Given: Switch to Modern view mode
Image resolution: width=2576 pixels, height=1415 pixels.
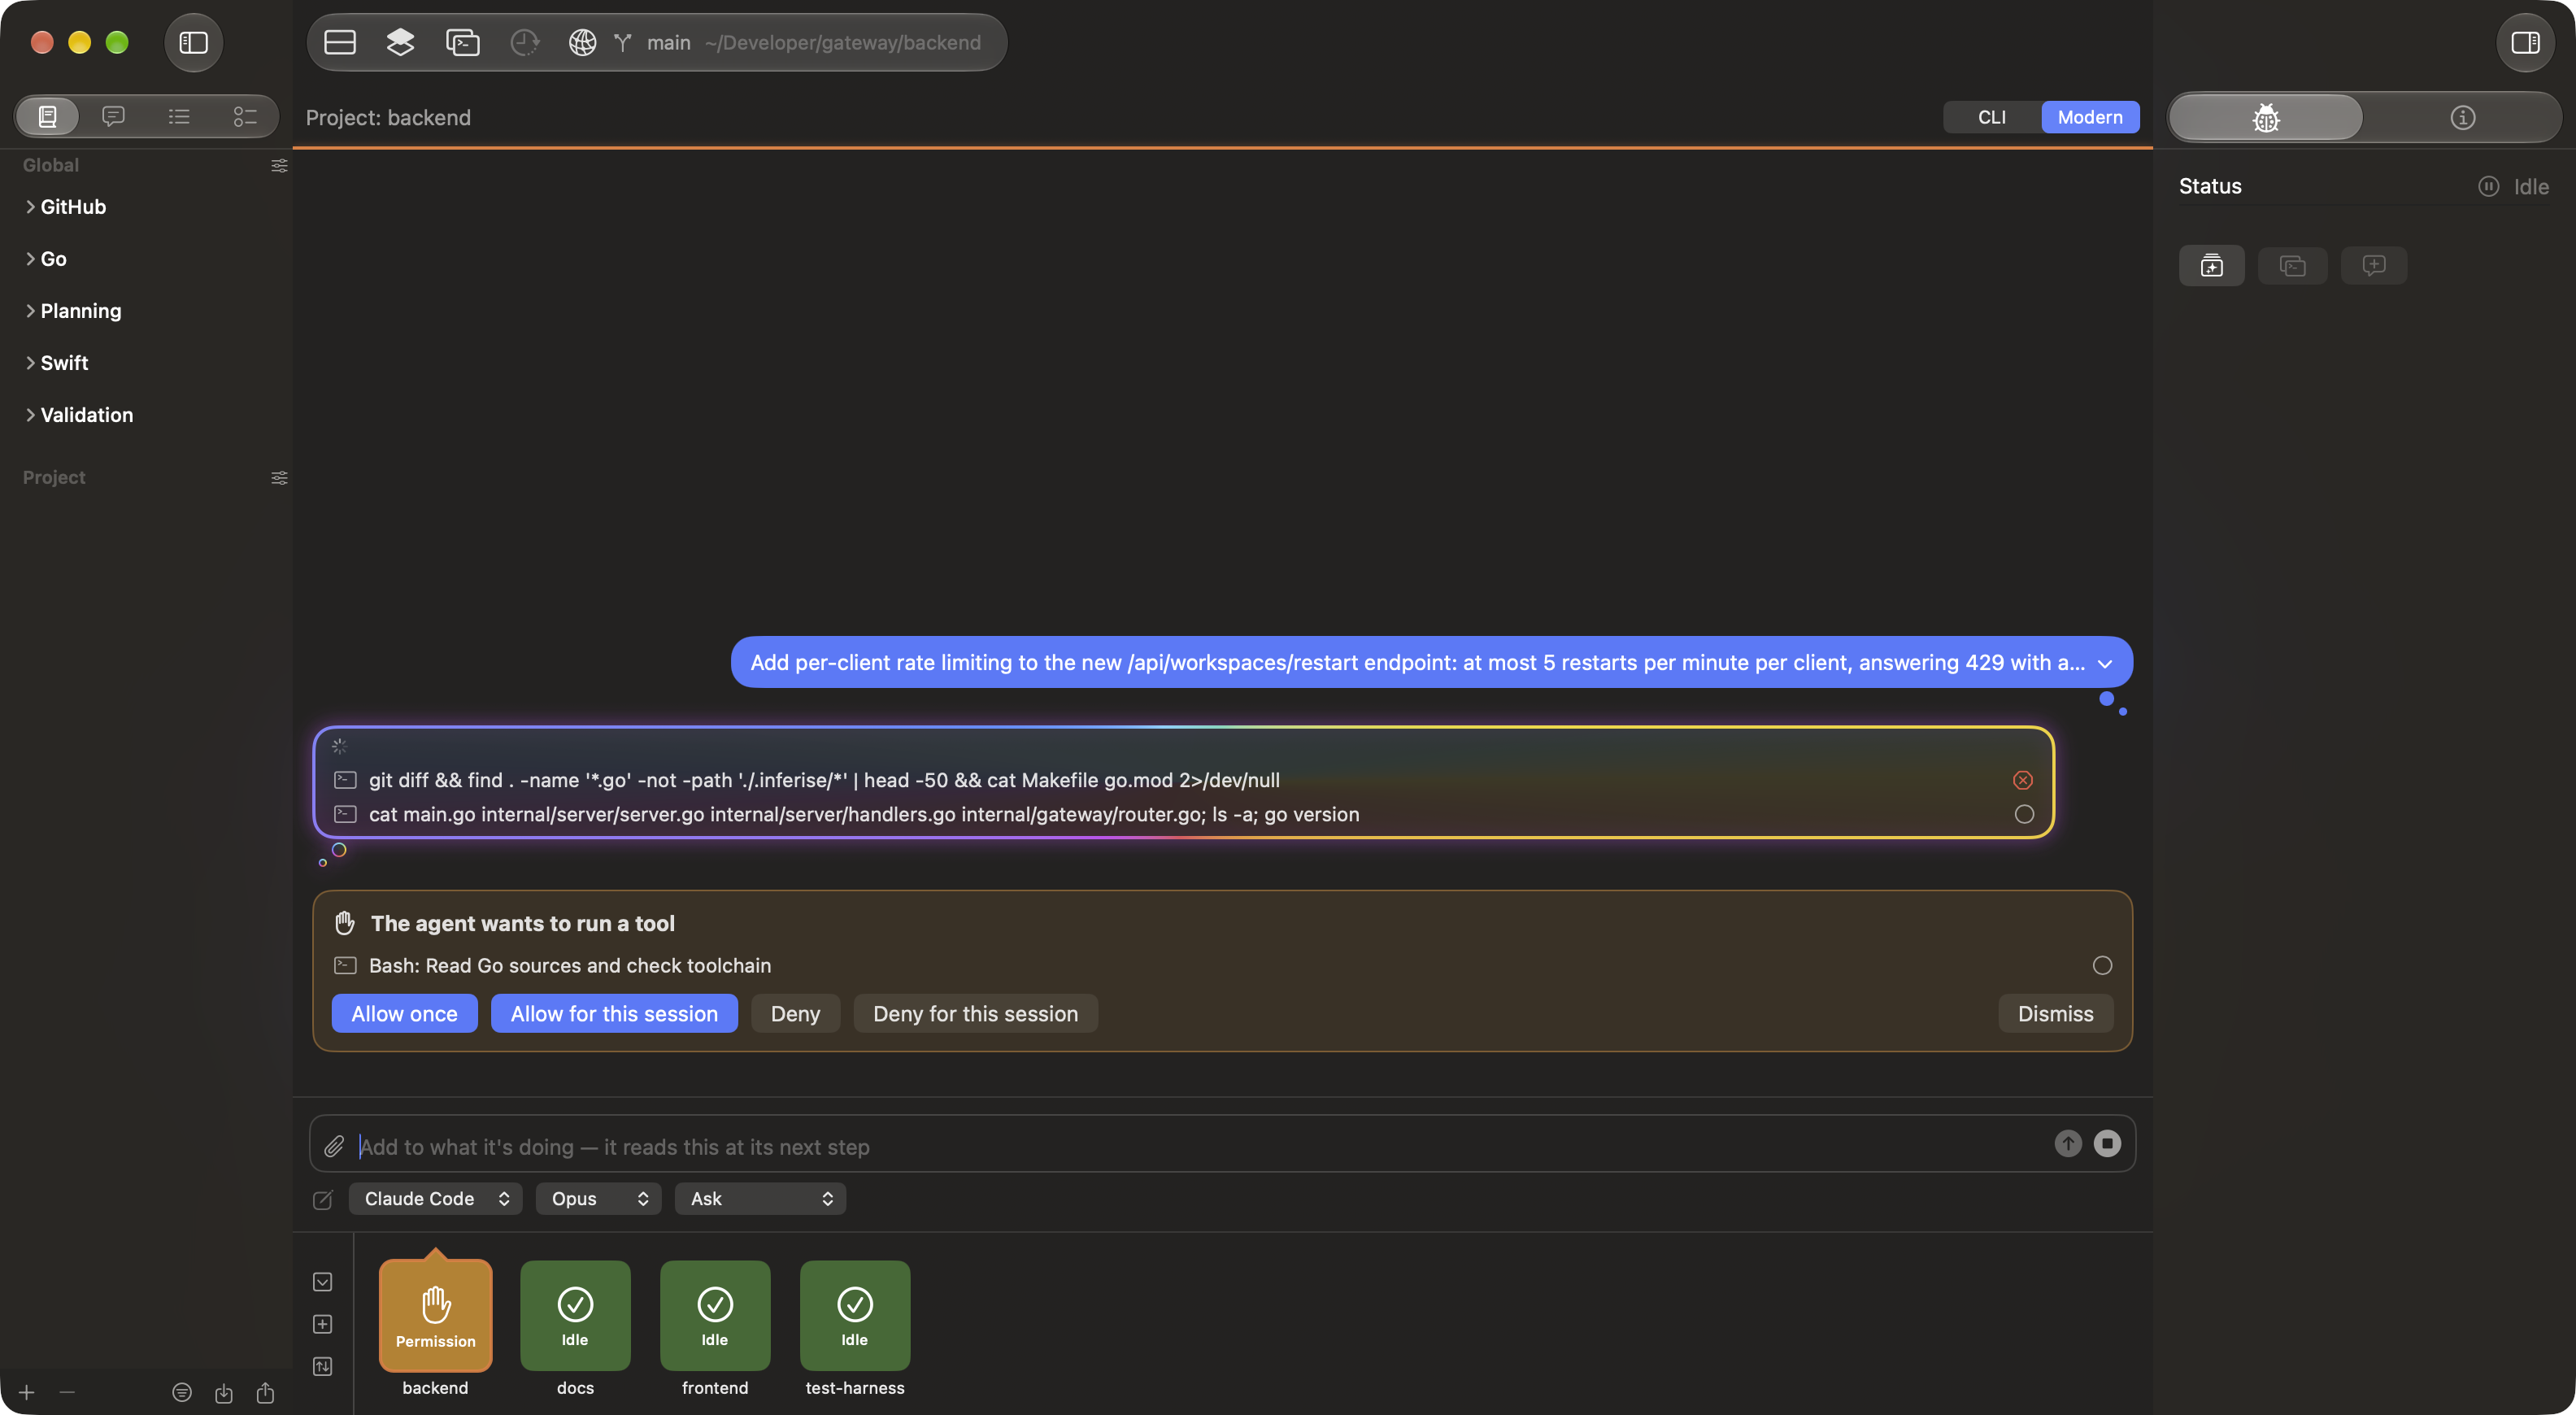Looking at the screenshot, I should pos(2089,117).
